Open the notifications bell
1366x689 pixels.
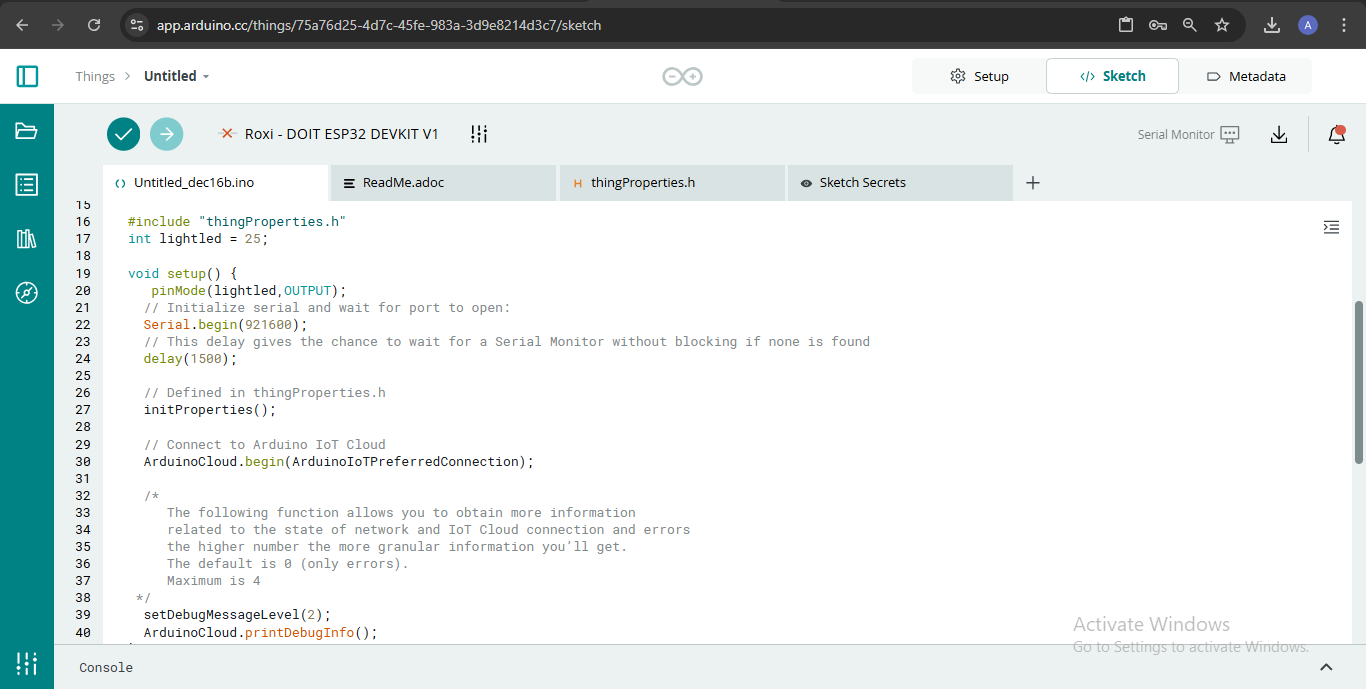point(1337,134)
